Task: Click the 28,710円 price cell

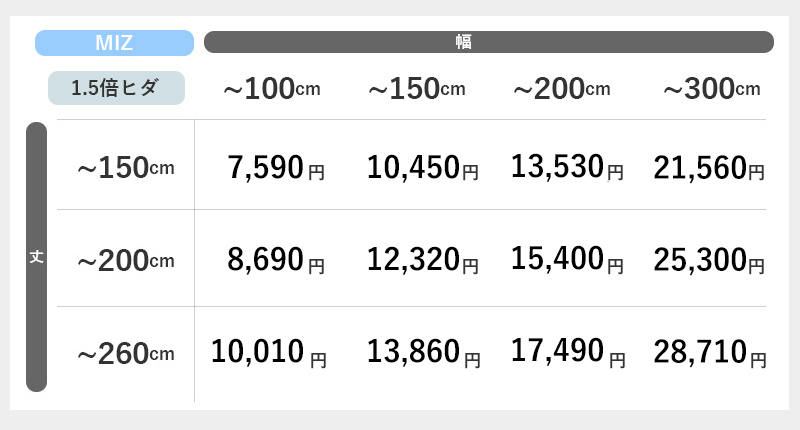Action: tap(710, 352)
